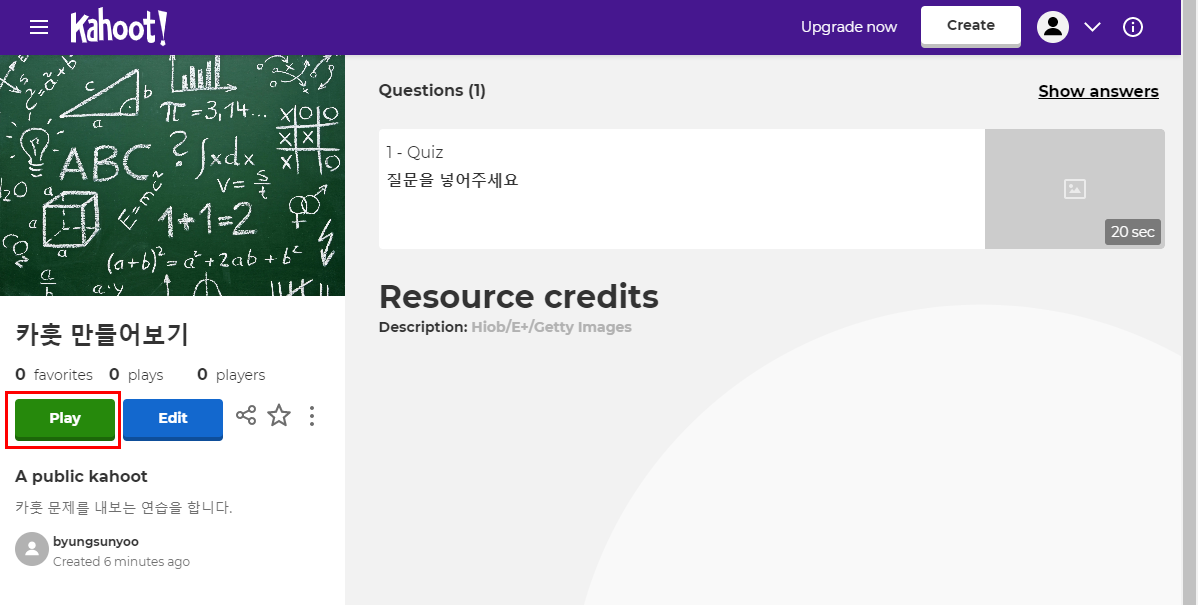
Task: Click the Create button
Action: 970,26
